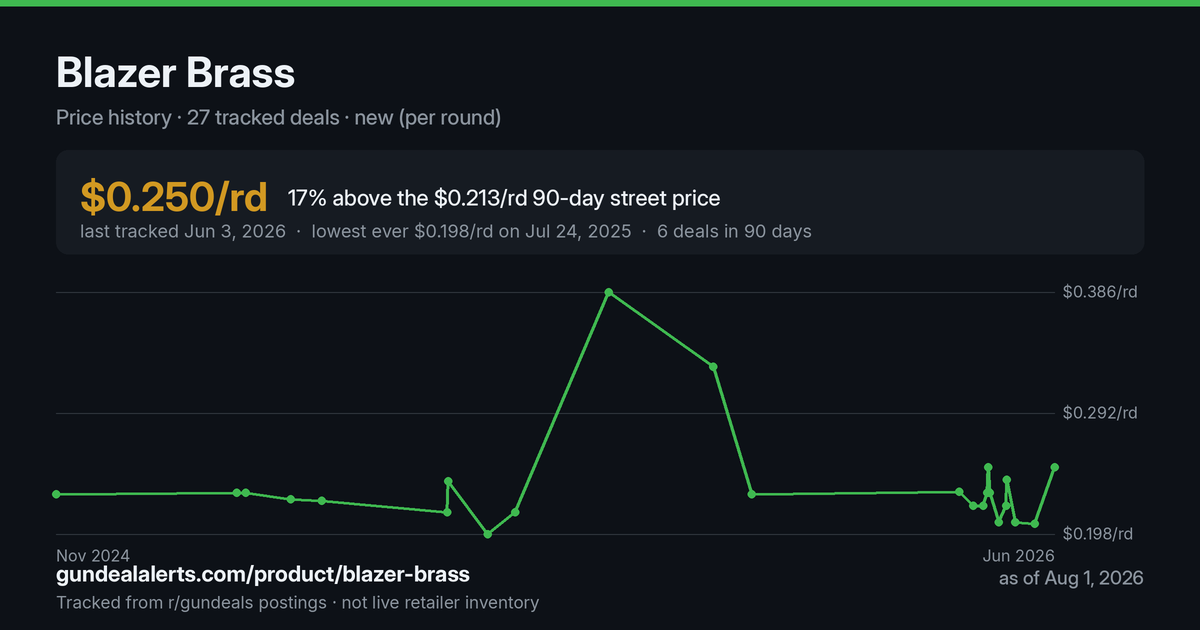Click the $0.292/rd axis label
Image resolution: width=1200 pixels, height=630 pixels.
pyautogui.click(x=1100, y=413)
